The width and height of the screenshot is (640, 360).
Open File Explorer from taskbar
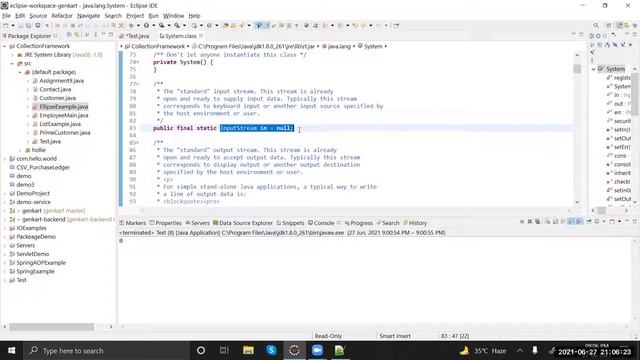tap(248, 350)
